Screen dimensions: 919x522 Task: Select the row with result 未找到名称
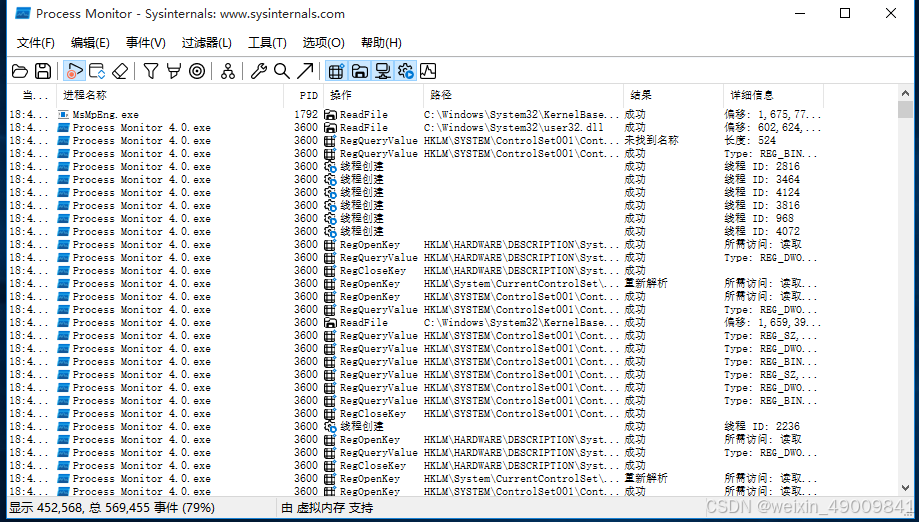[415, 141]
